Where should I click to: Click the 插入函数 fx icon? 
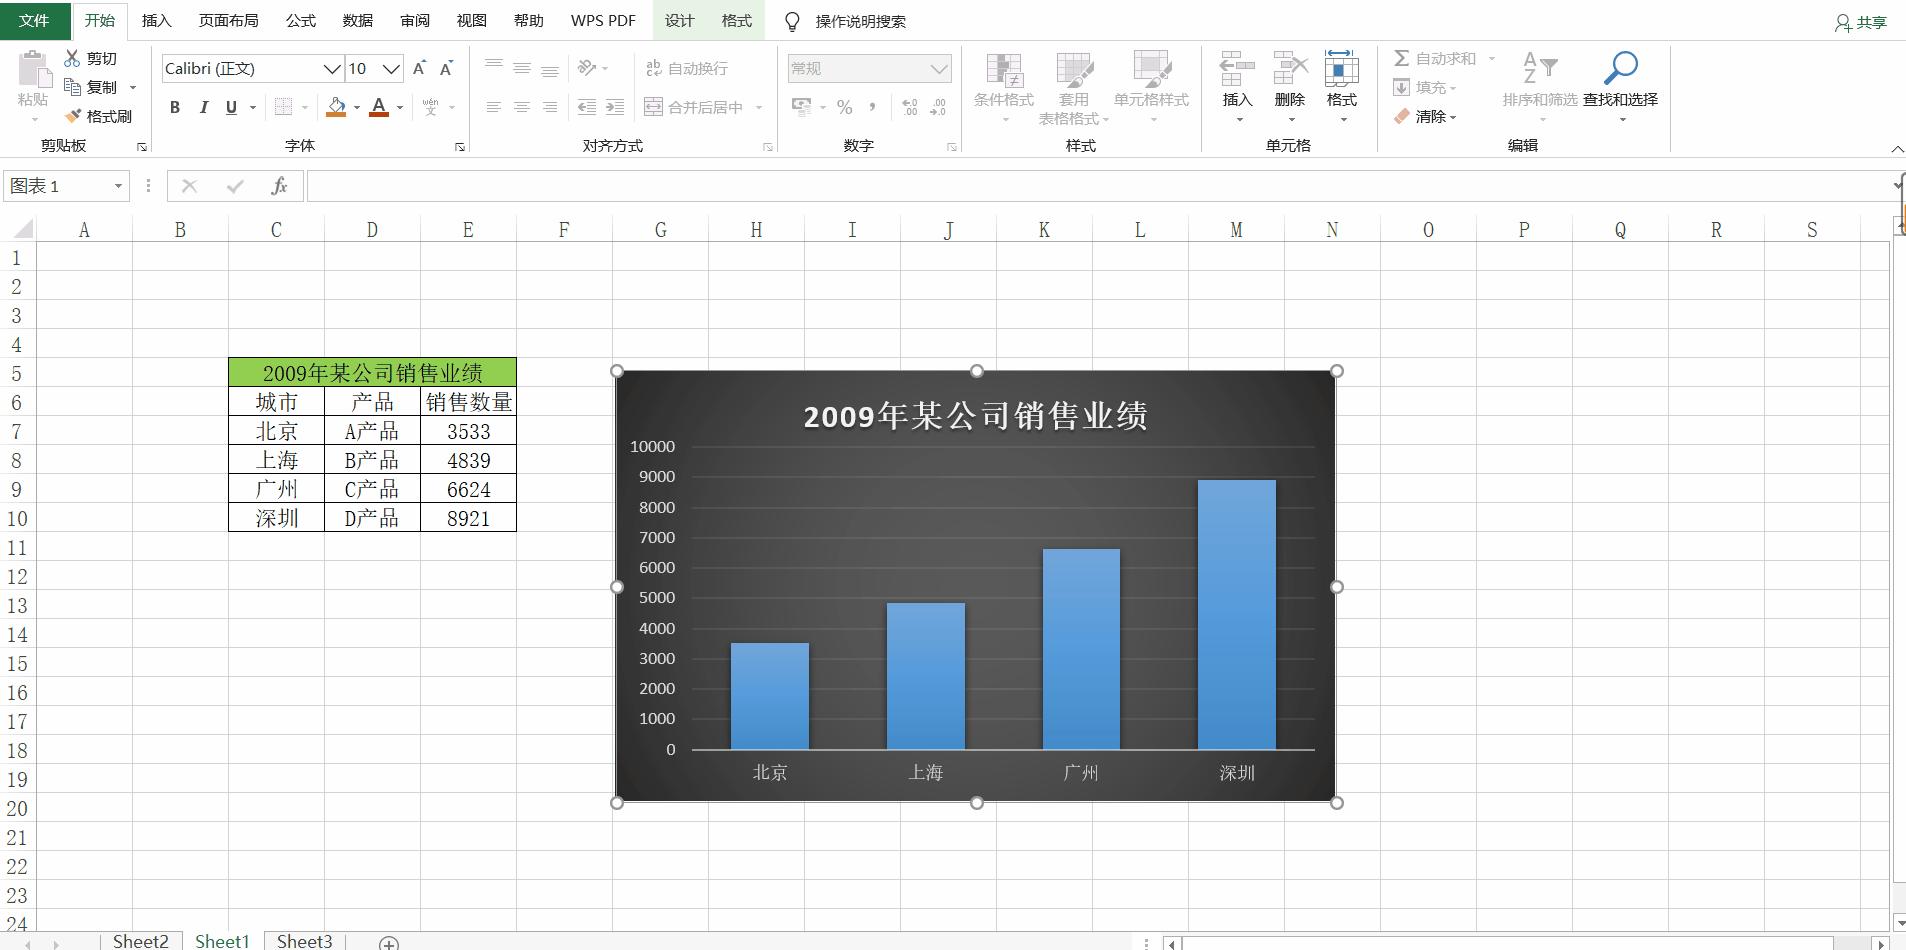tap(280, 185)
